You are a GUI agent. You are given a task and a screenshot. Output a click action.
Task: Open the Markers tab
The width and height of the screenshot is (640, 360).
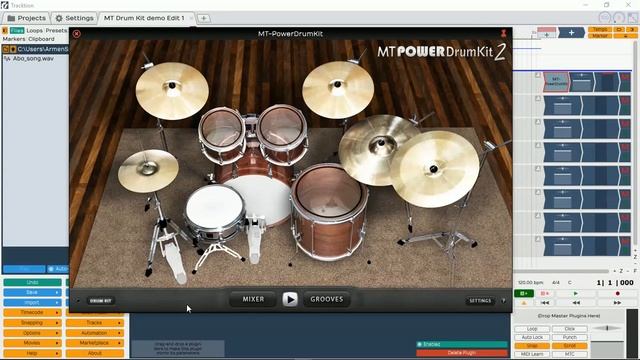14,39
